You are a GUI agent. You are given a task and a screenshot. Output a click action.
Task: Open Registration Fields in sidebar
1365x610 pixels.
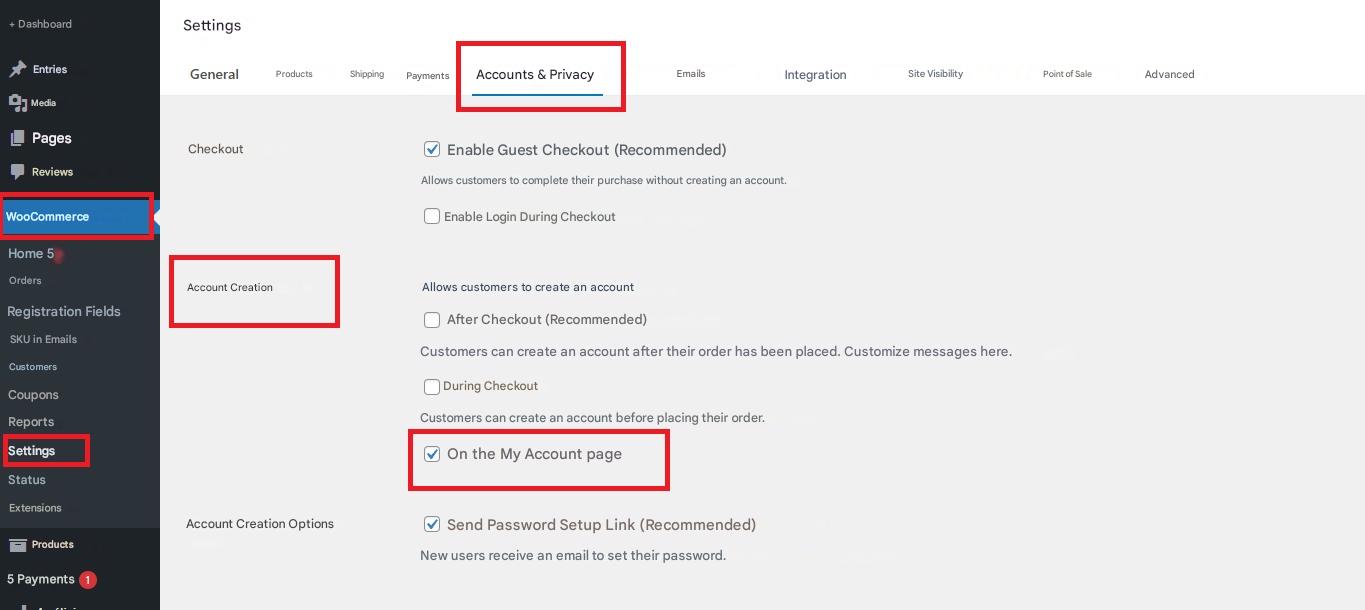point(64,311)
